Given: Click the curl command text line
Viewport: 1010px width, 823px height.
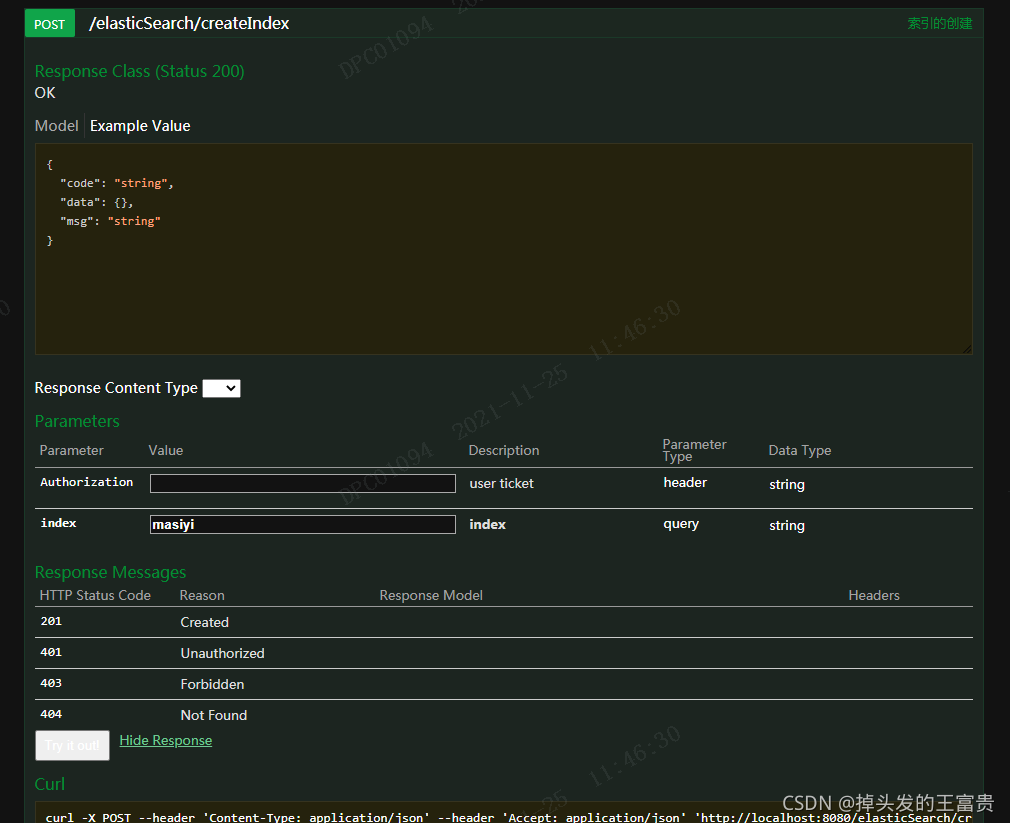Looking at the screenshot, I should [x=508, y=817].
